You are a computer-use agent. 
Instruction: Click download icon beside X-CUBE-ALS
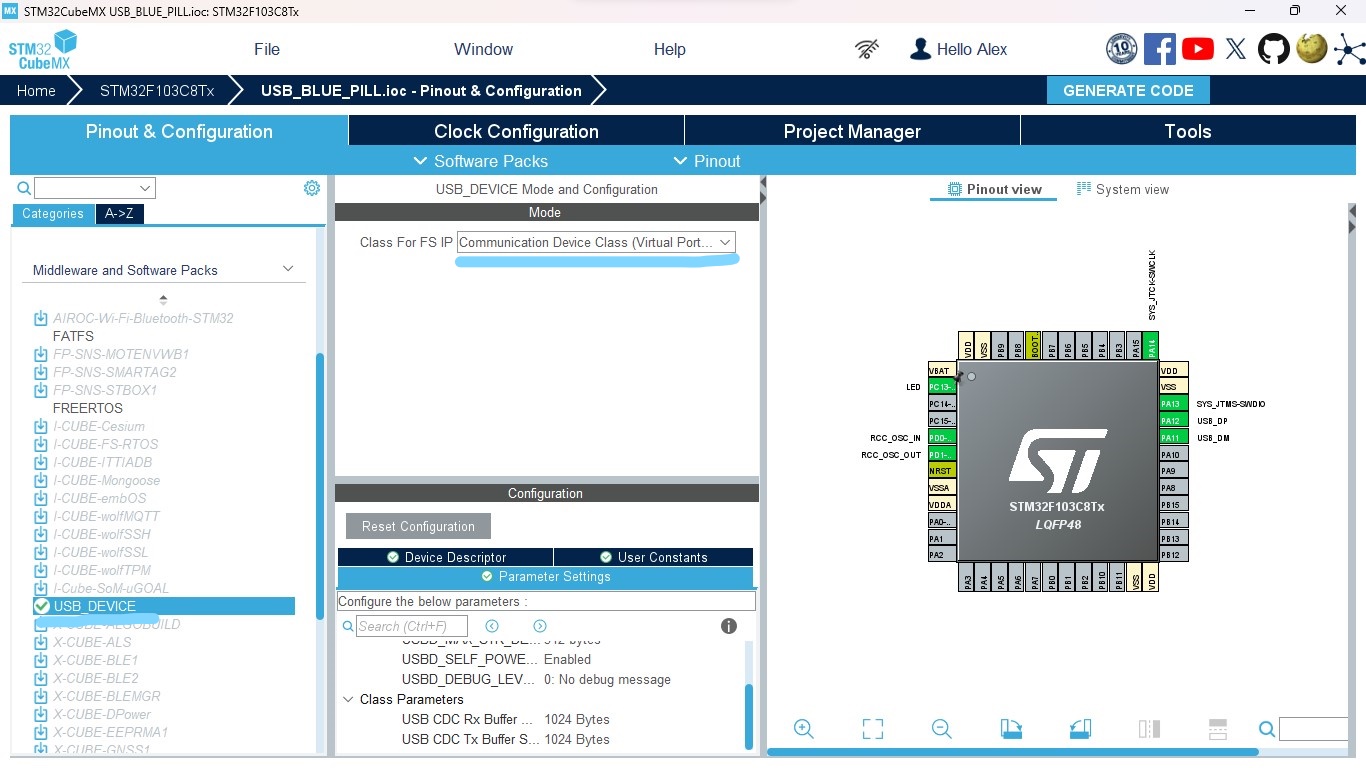pos(41,642)
